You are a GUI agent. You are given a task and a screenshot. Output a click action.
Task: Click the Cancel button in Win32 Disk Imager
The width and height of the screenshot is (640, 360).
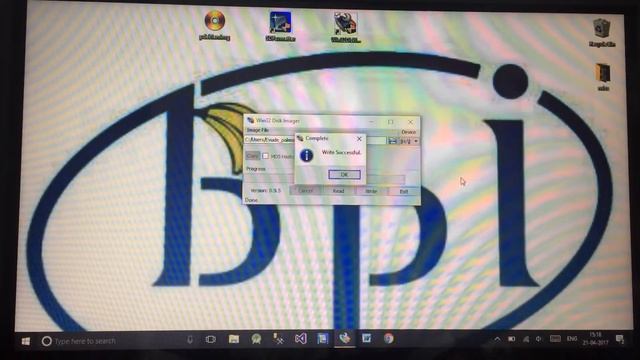[x=306, y=191]
